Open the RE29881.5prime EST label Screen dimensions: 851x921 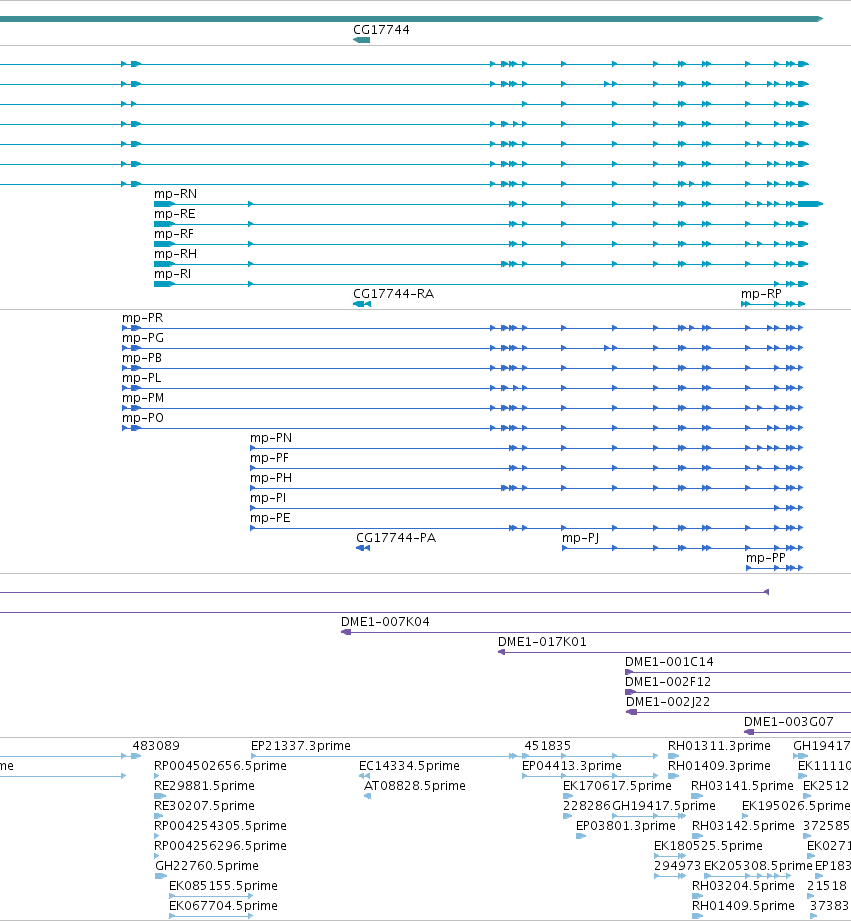click(204, 785)
